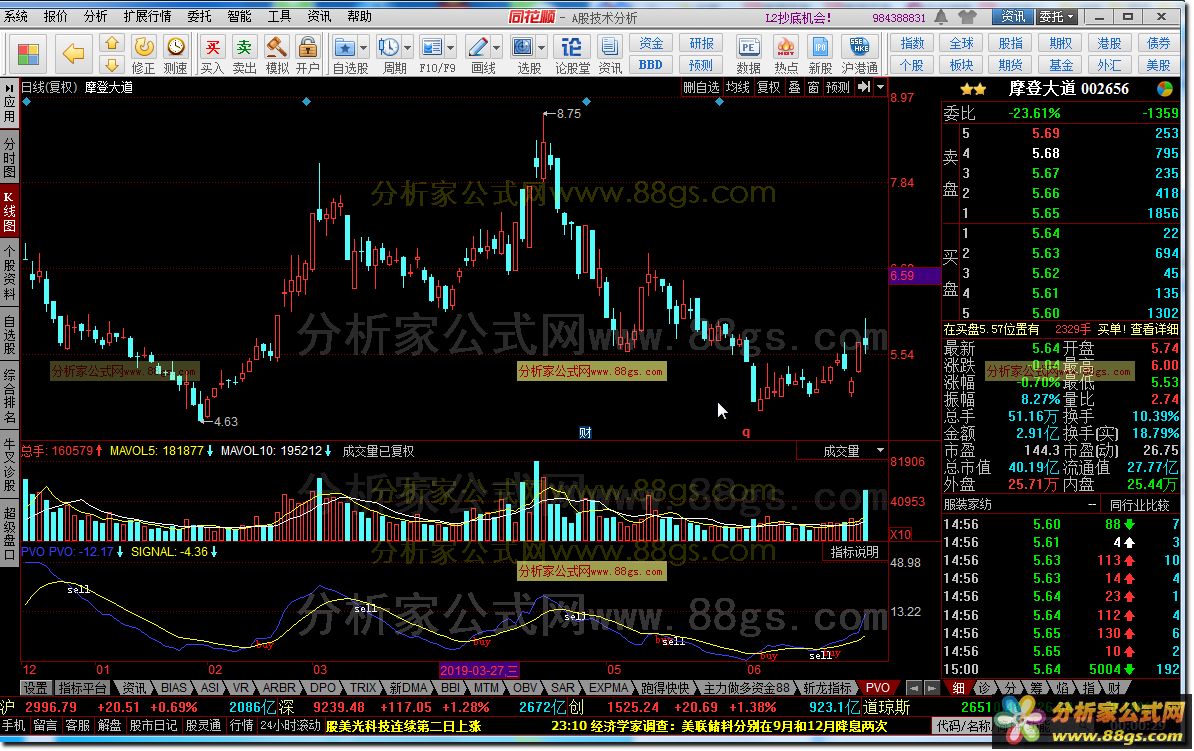Open the 自选股 star folder icon
The height and width of the screenshot is (751, 1194).
click(x=344, y=47)
